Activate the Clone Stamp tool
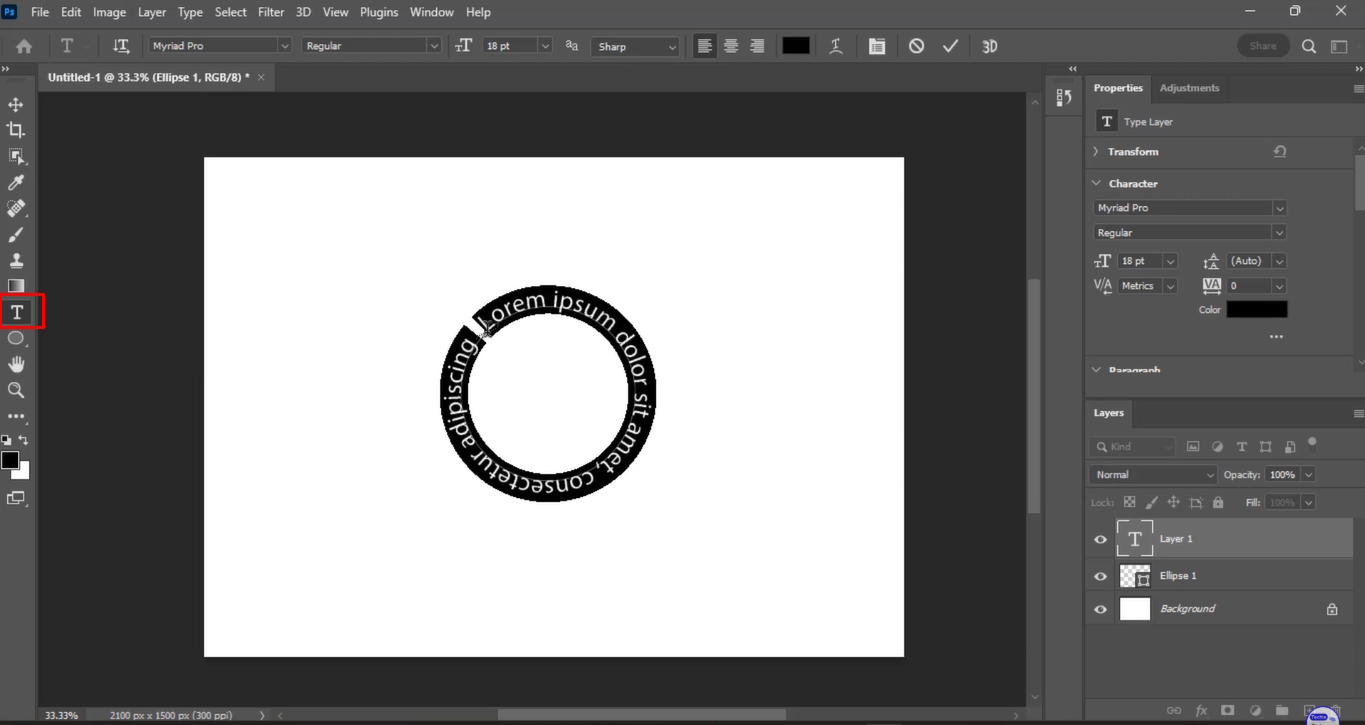Screen dimensions: 1365x725 (14, 260)
